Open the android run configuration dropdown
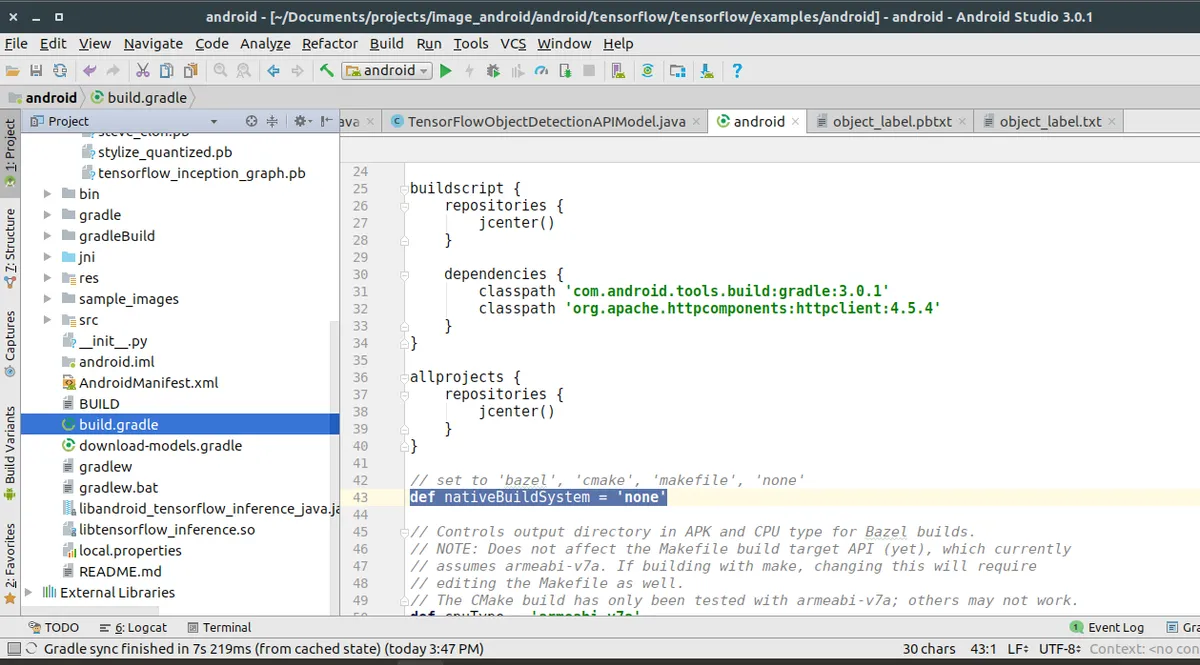Image resolution: width=1200 pixels, height=665 pixels. coord(388,70)
